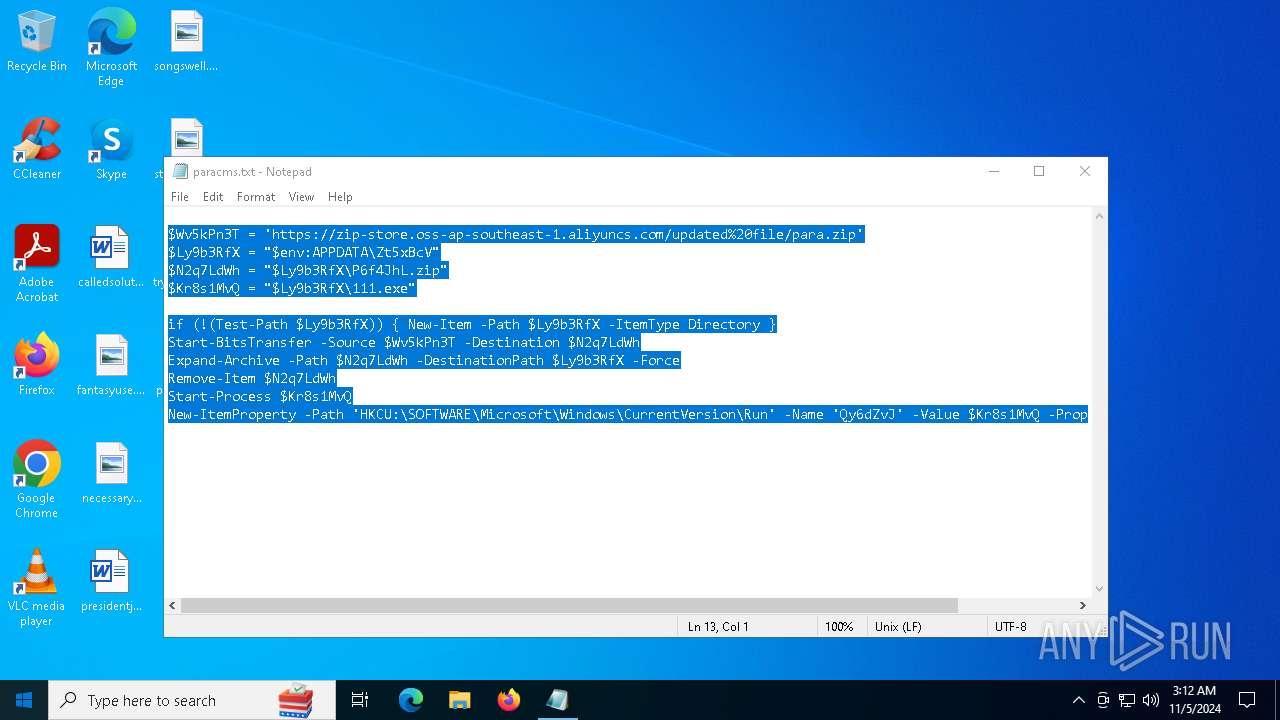The height and width of the screenshot is (720, 1280).
Task: Click the UTF-8 encoding status entry
Action: pyautogui.click(x=1010, y=626)
